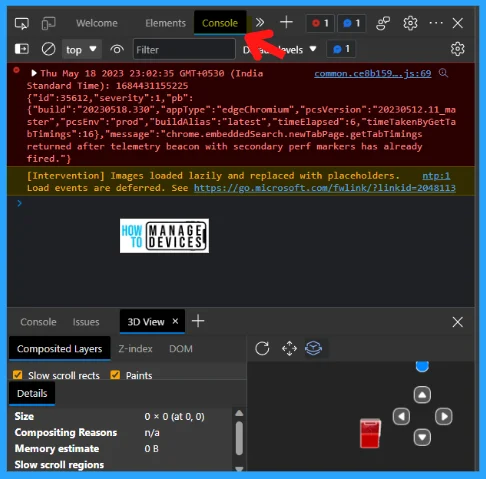Switch to drawer Console tab
The width and height of the screenshot is (486, 479).
[x=38, y=322]
